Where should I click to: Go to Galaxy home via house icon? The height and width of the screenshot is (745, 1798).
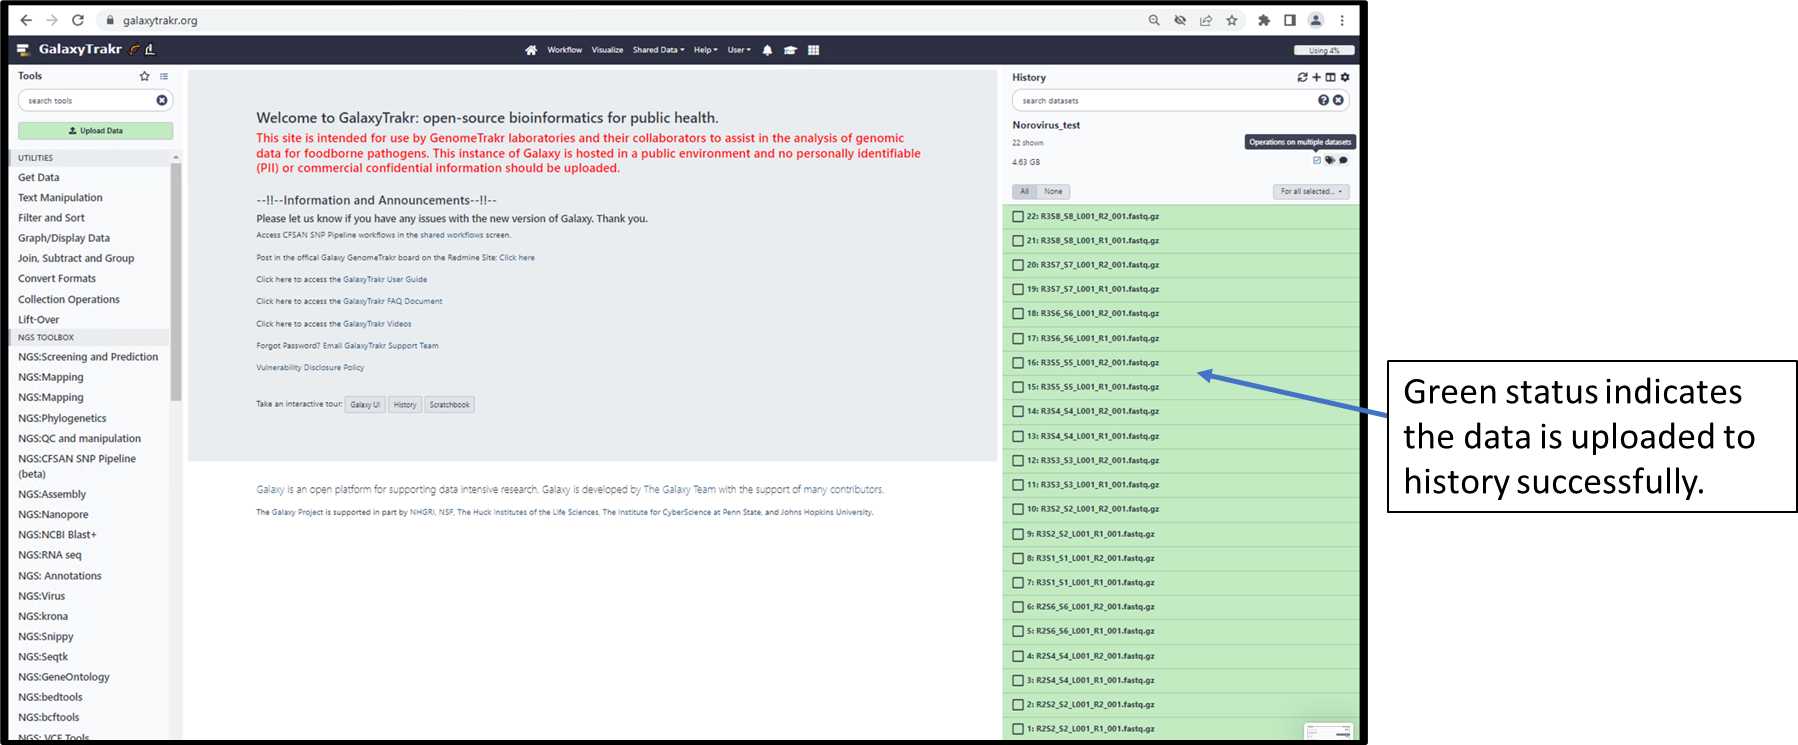click(x=531, y=50)
